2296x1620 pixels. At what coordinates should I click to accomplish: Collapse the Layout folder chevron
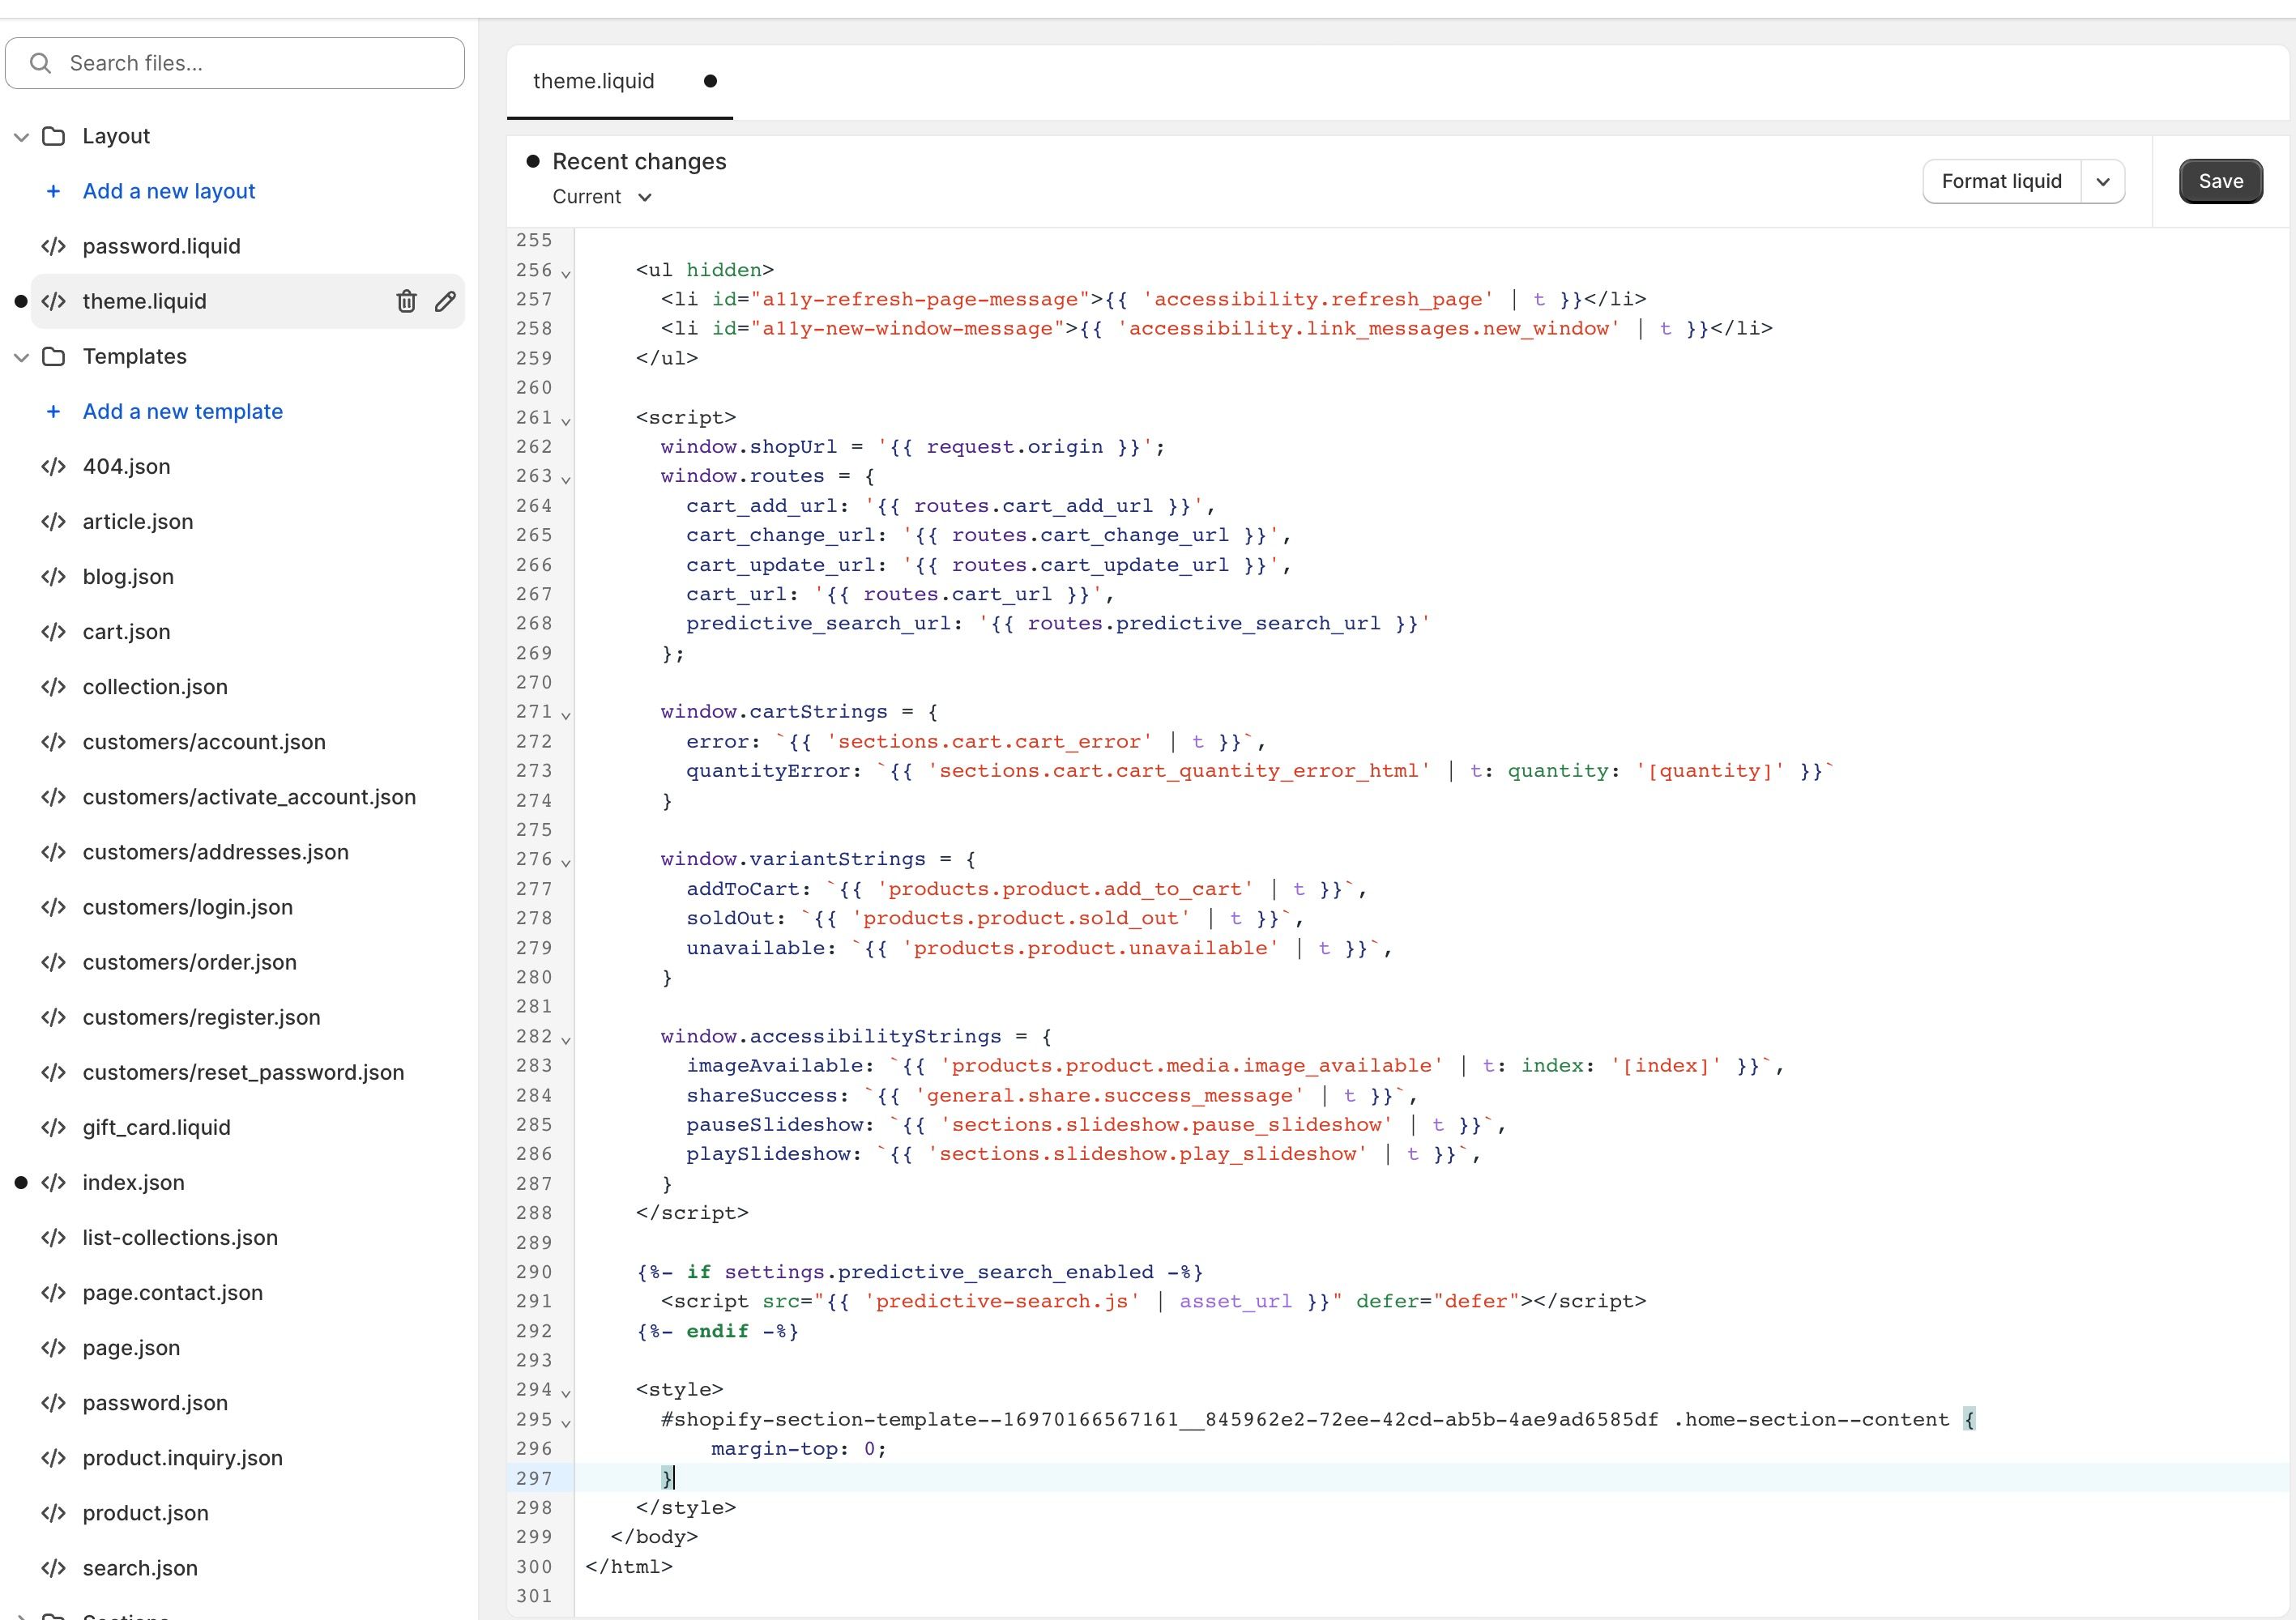click(x=21, y=136)
